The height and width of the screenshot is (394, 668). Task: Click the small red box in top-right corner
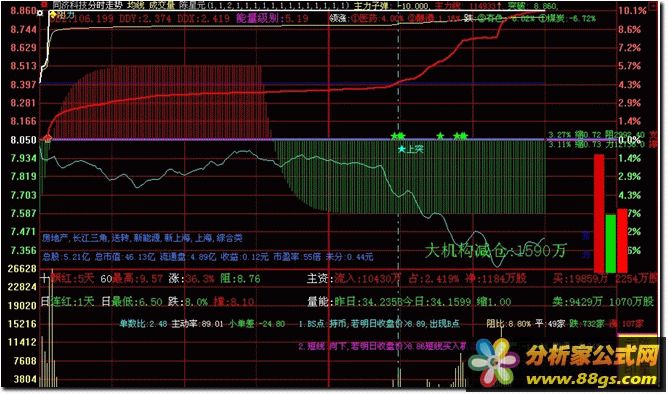(652, 6)
